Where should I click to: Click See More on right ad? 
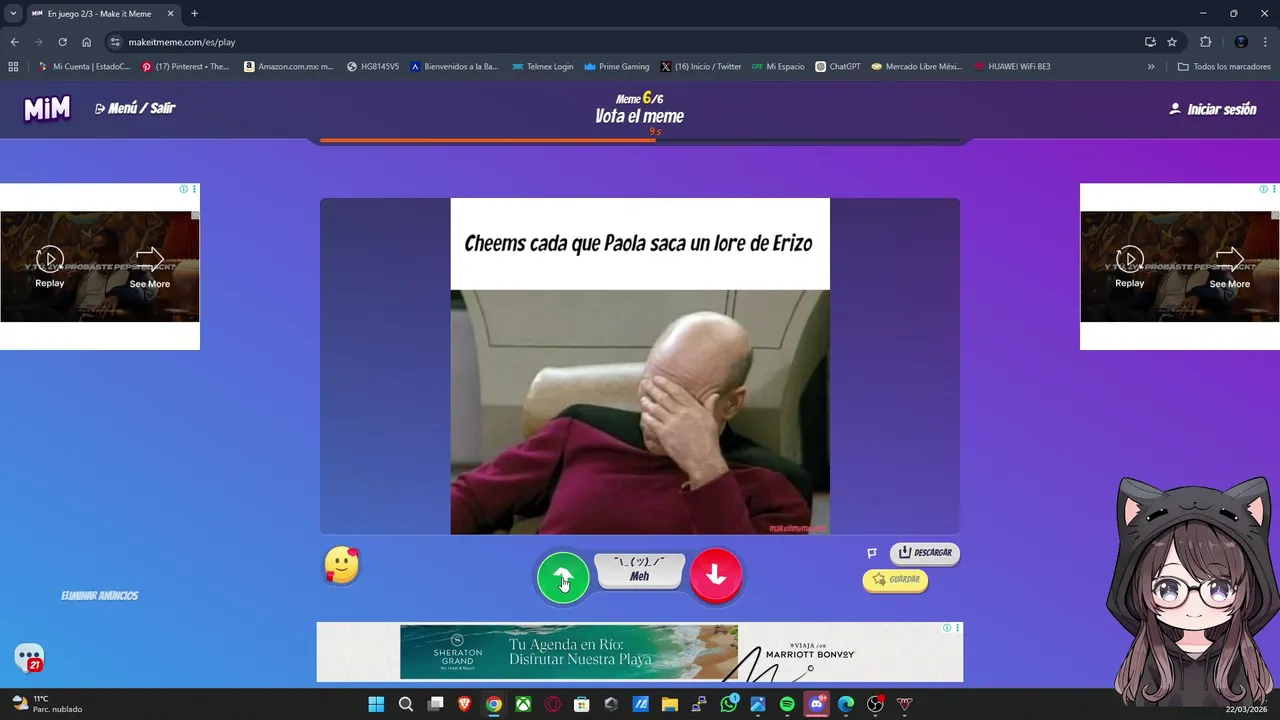pos(1229,268)
